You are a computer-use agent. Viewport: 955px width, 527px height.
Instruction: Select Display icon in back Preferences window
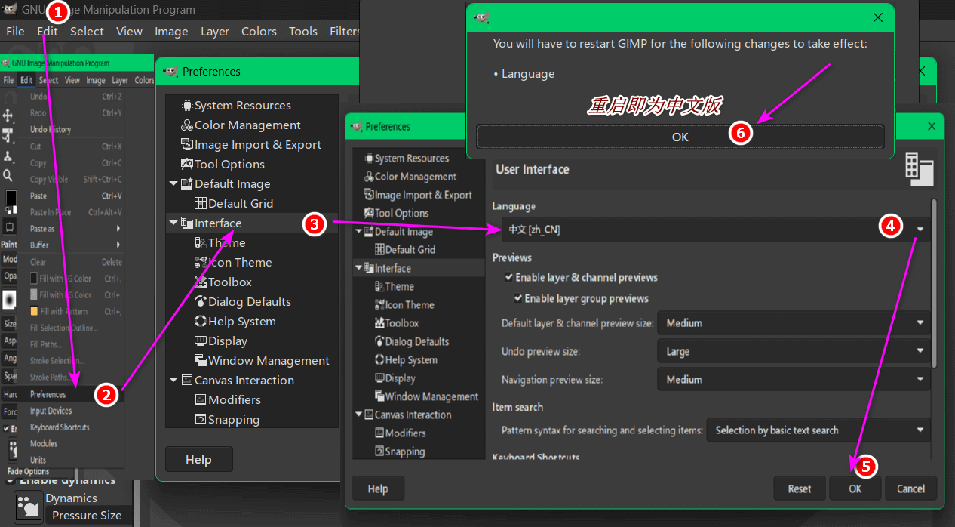point(200,341)
